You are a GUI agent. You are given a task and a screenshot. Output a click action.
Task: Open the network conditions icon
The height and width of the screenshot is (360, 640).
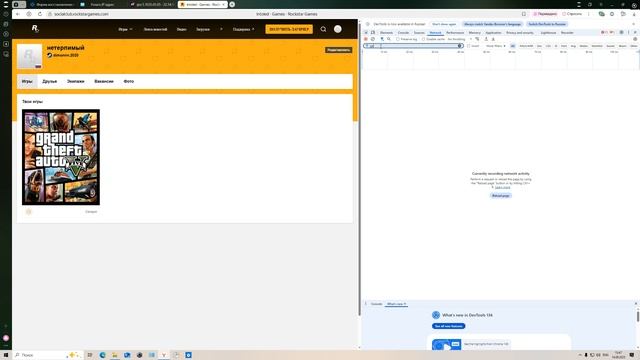click(x=477, y=39)
